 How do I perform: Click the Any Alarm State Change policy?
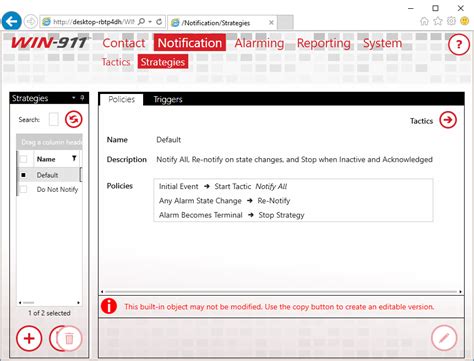click(x=224, y=201)
